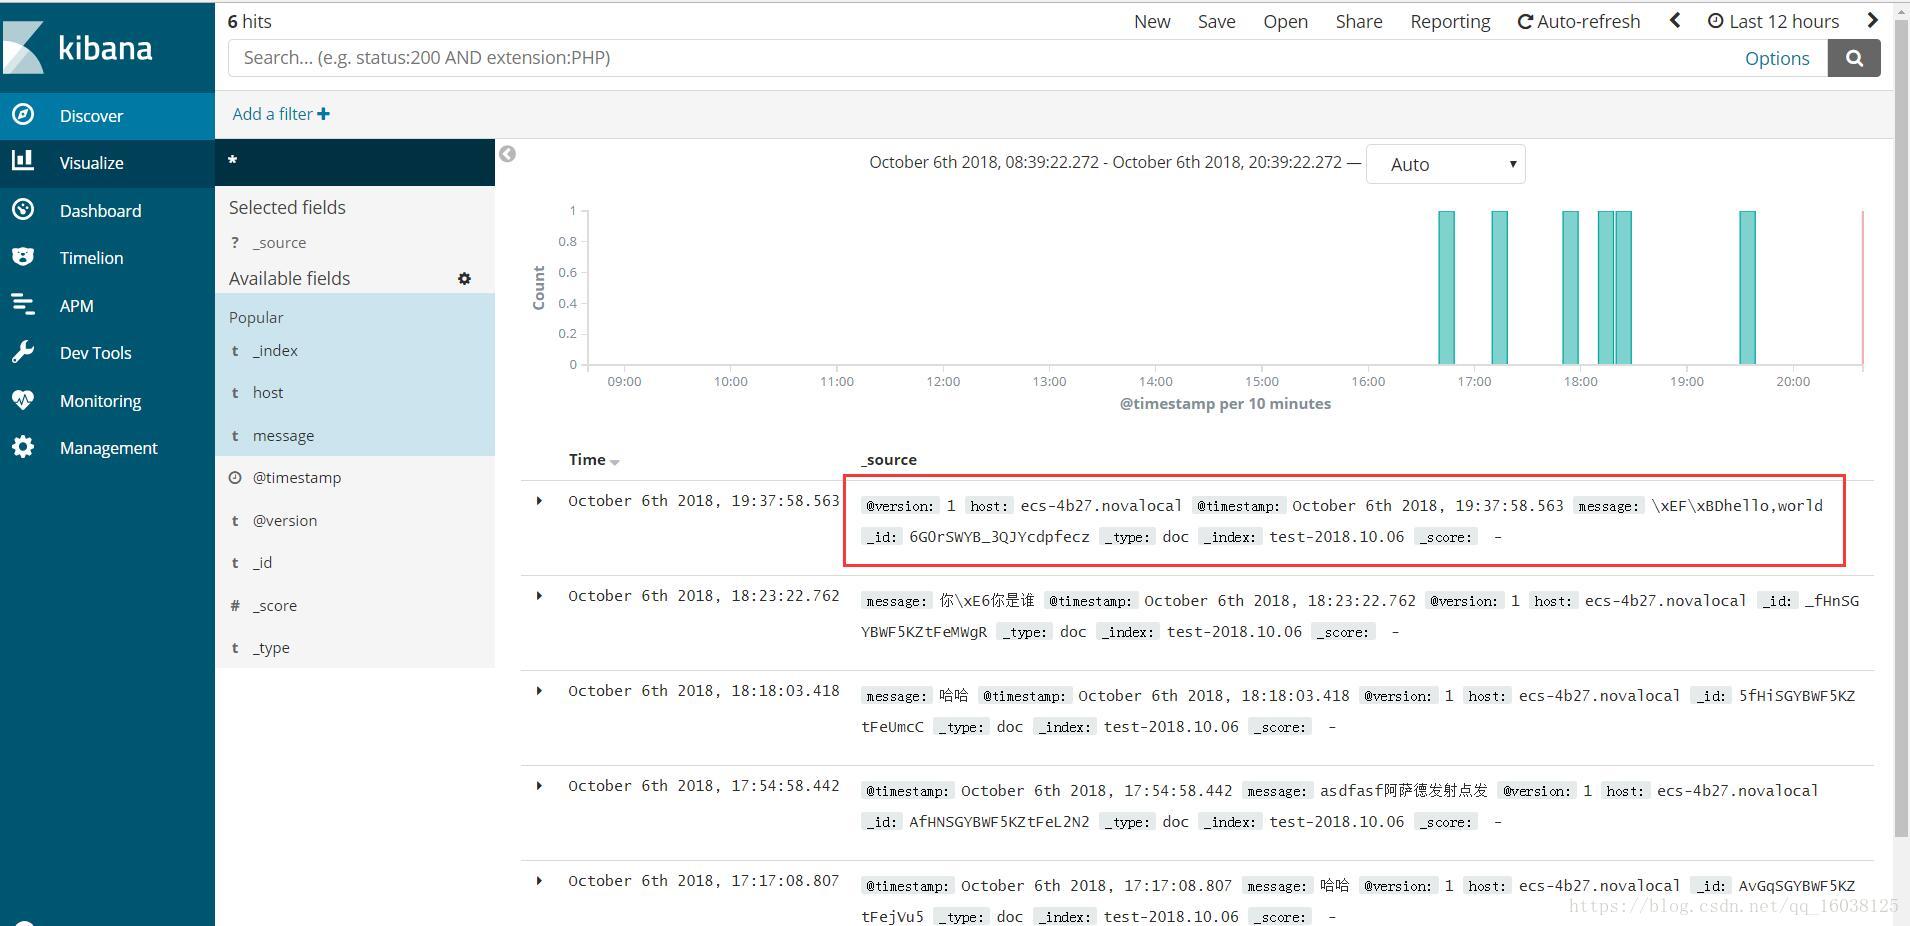The image size is (1910, 926).
Task: Go to Management in sidebar
Action: (107, 448)
